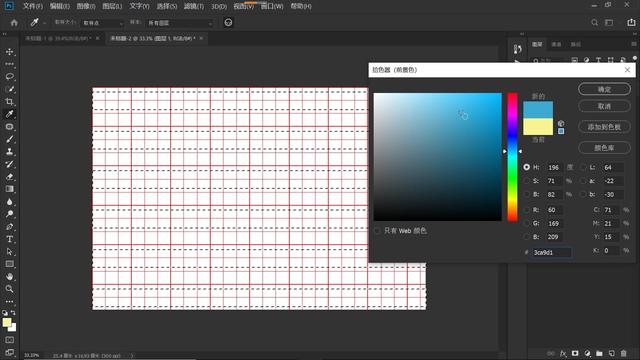This screenshot has width=640, height=360.
Task: Select the G green radio button
Action: [527, 223]
